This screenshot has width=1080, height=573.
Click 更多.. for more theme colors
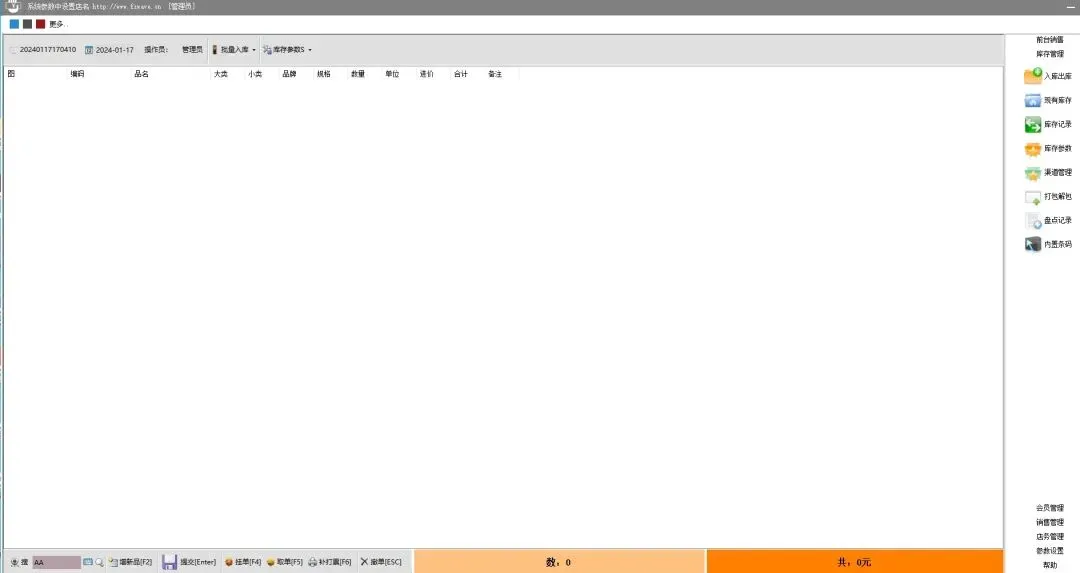[59, 24]
